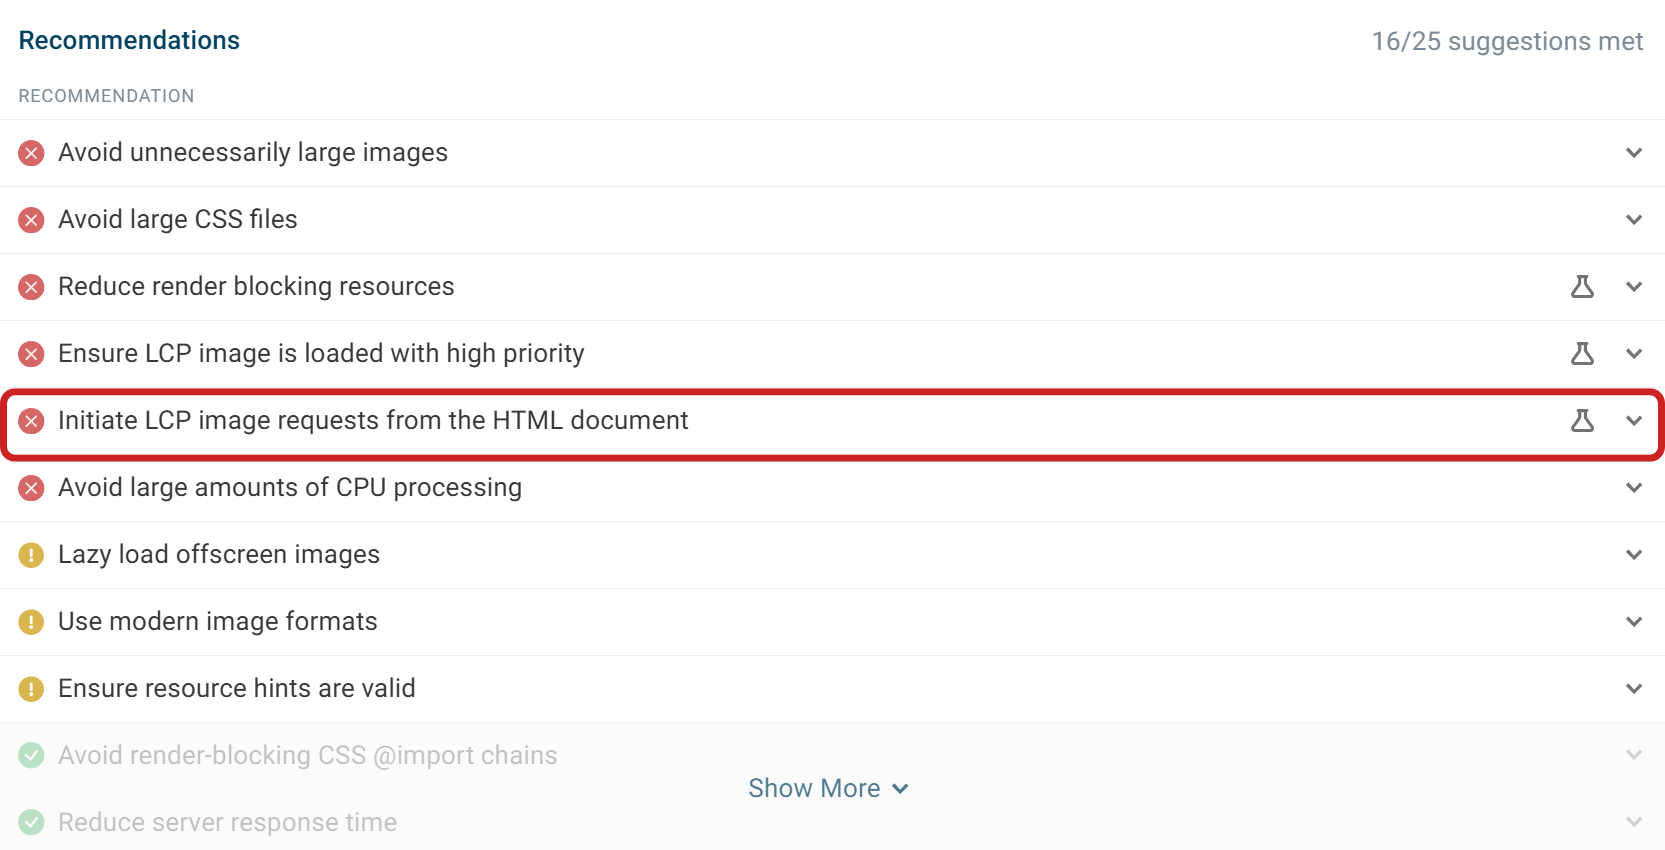
Task: Click the yellow warning icon beside Ensure resource hints are valid
Action: pyautogui.click(x=31, y=689)
